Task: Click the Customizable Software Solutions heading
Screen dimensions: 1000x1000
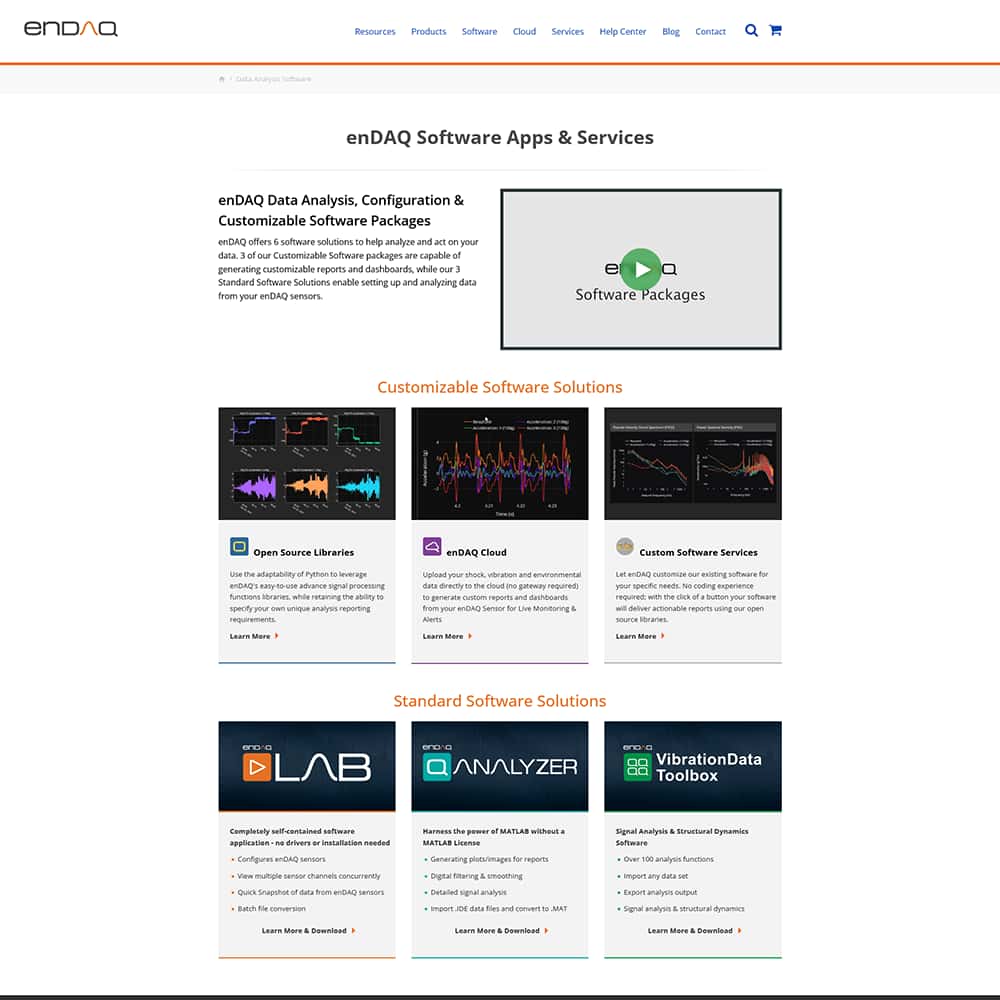Action: coord(500,387)
